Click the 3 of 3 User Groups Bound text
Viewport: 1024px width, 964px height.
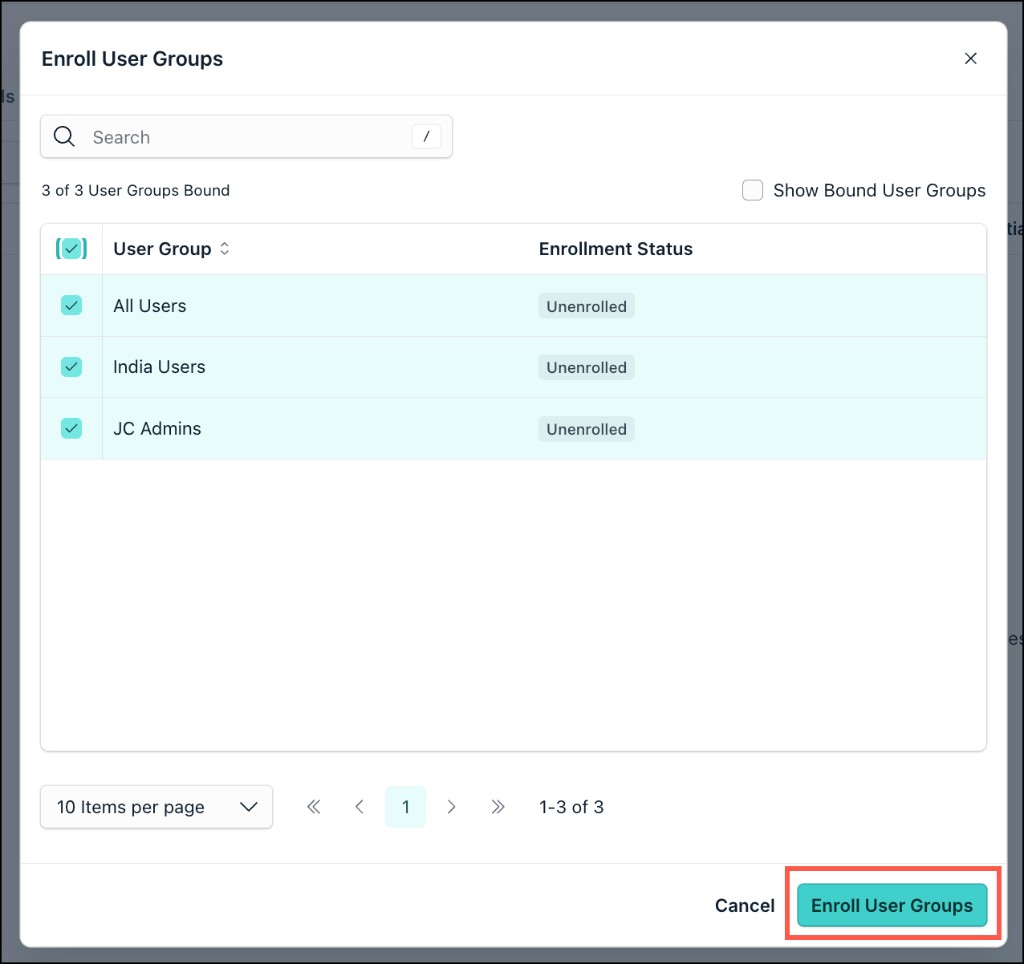coord(136,190)
